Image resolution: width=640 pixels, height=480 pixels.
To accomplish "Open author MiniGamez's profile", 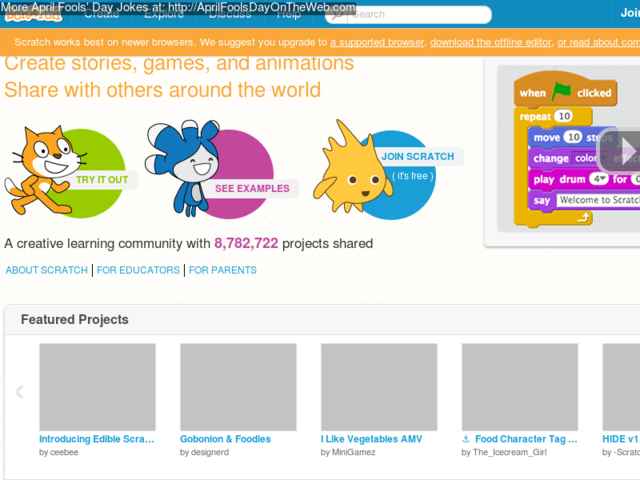I will pos(353,452).
